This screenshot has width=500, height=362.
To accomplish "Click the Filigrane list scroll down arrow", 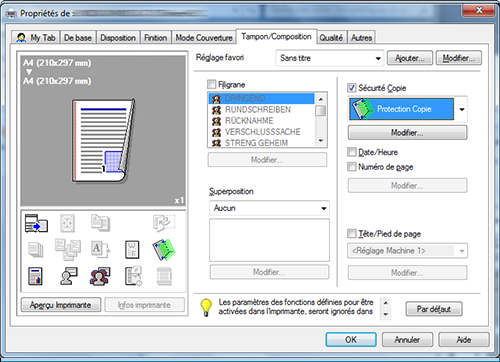I will (321, 141).
